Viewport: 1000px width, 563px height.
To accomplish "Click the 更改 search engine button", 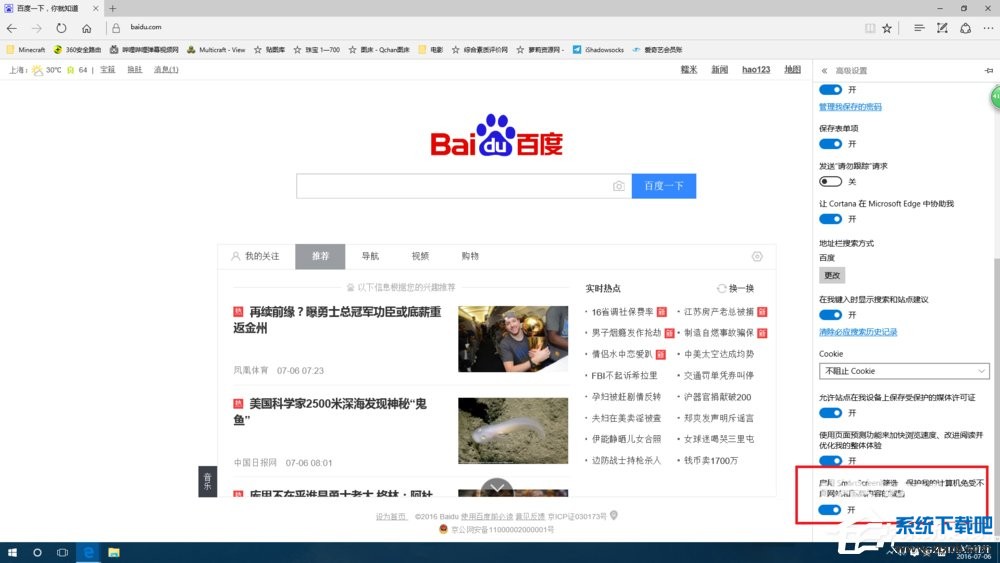I will [832, 274].
